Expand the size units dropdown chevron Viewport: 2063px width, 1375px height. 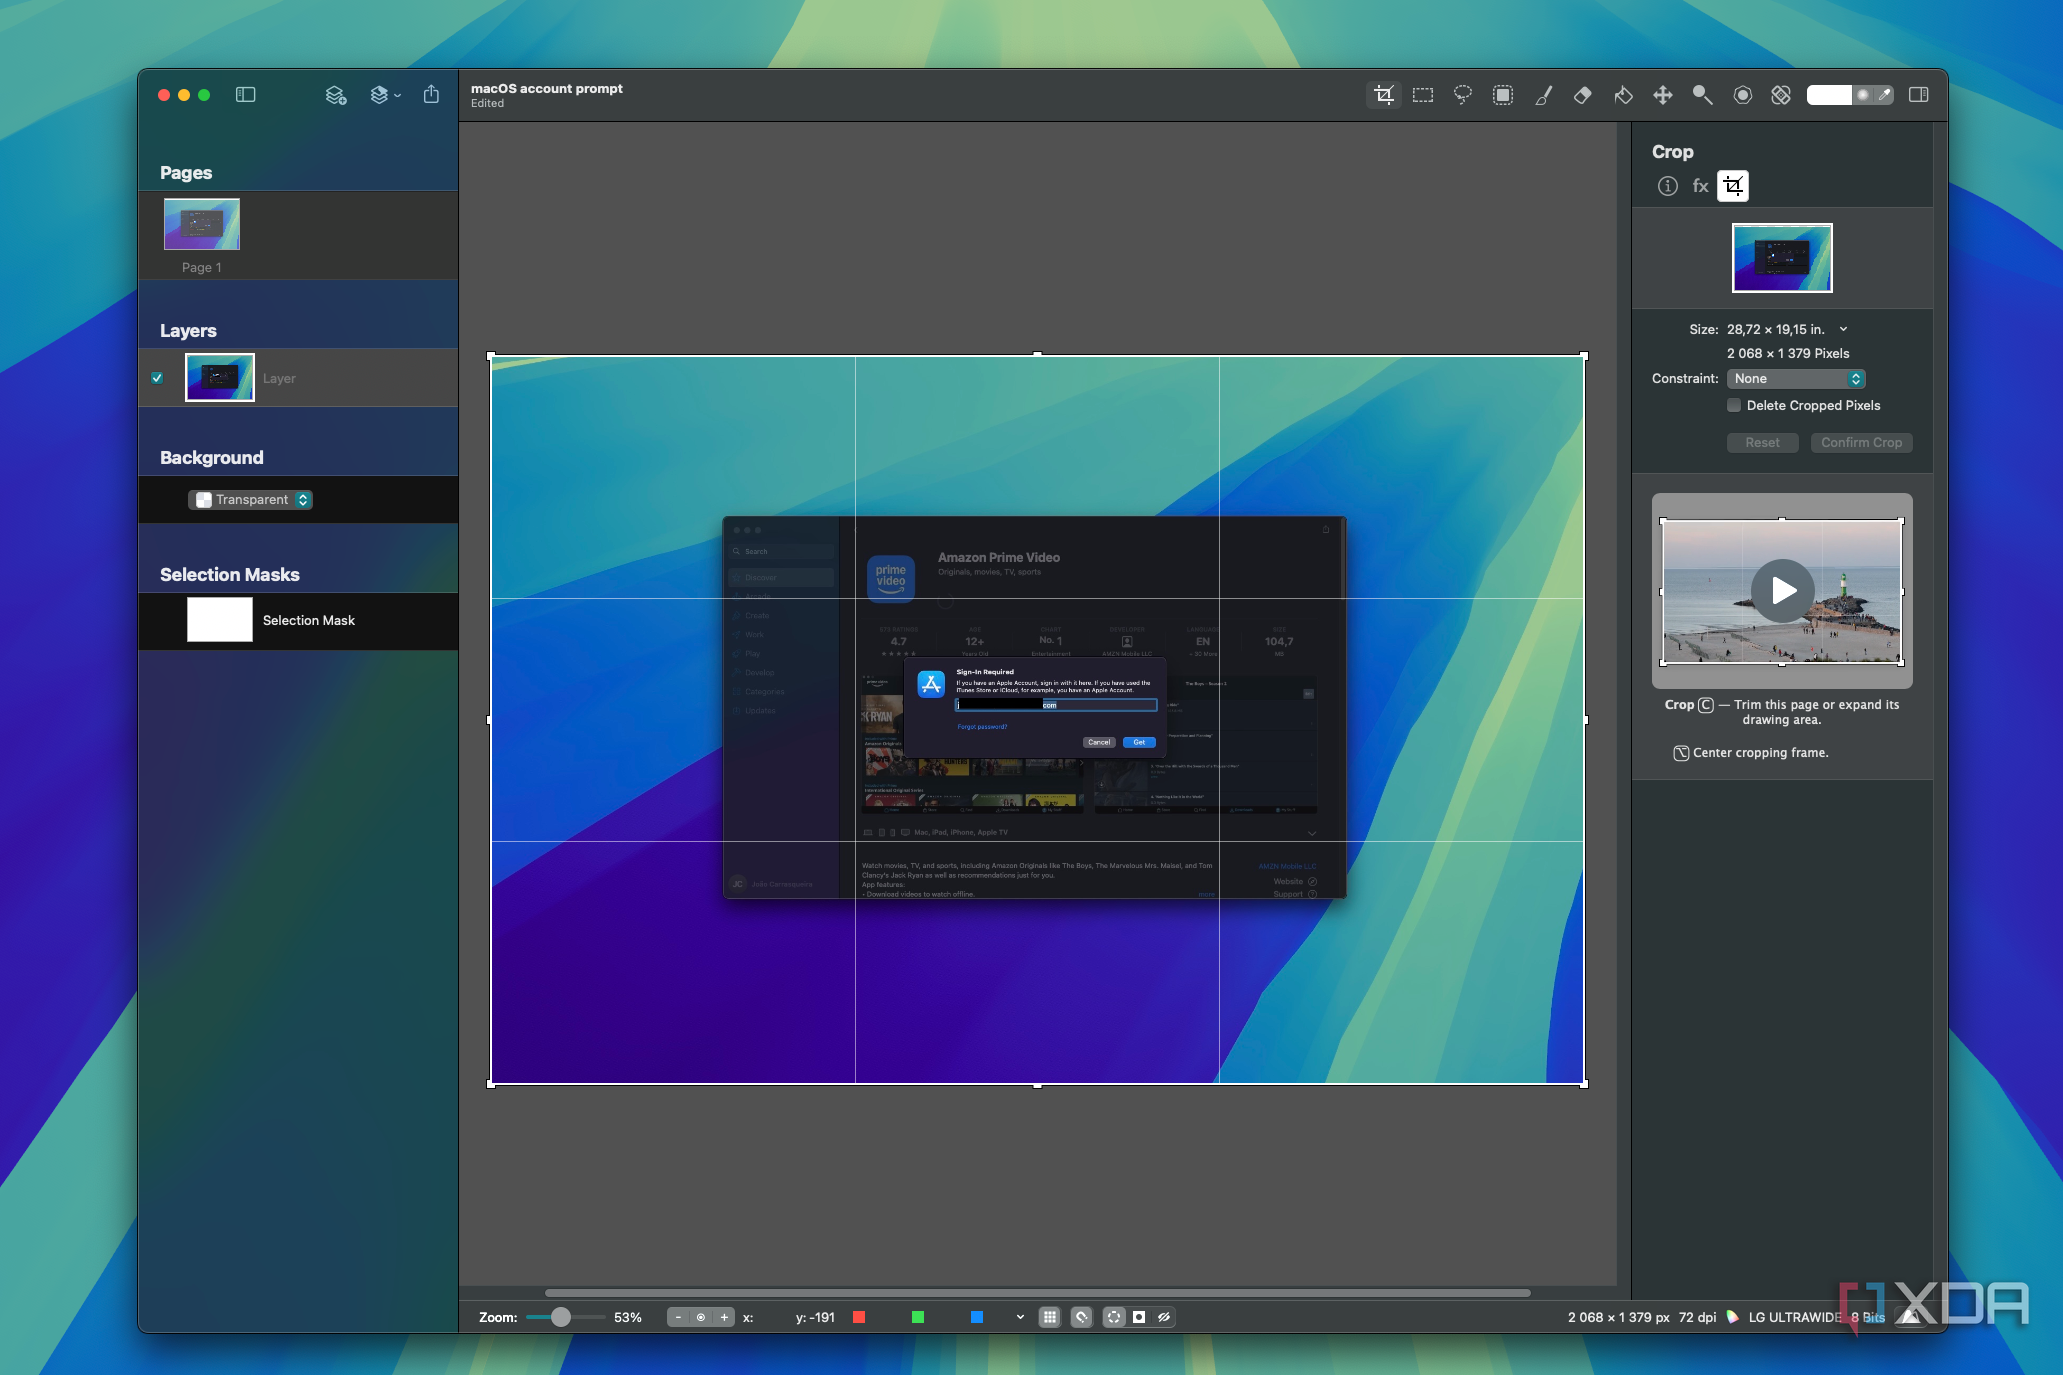[x=1843, y=329]
